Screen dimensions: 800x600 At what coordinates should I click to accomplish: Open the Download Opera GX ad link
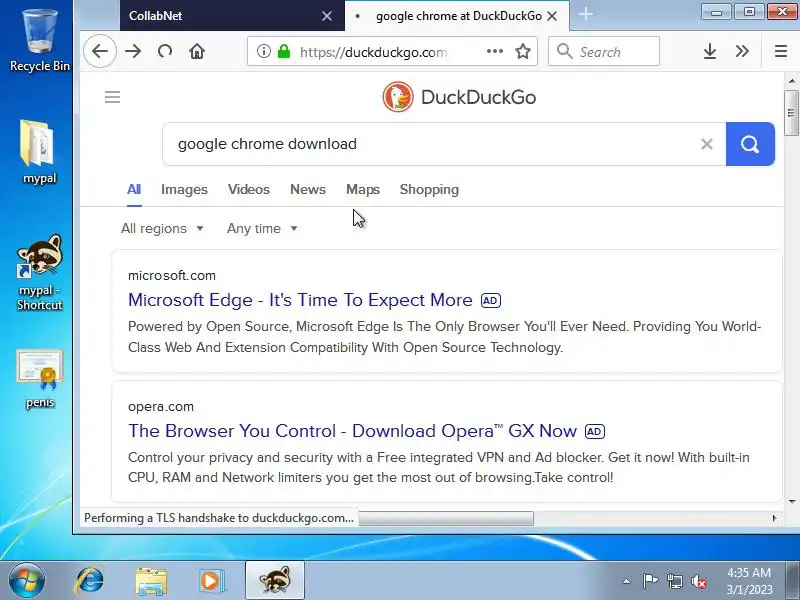352,431
